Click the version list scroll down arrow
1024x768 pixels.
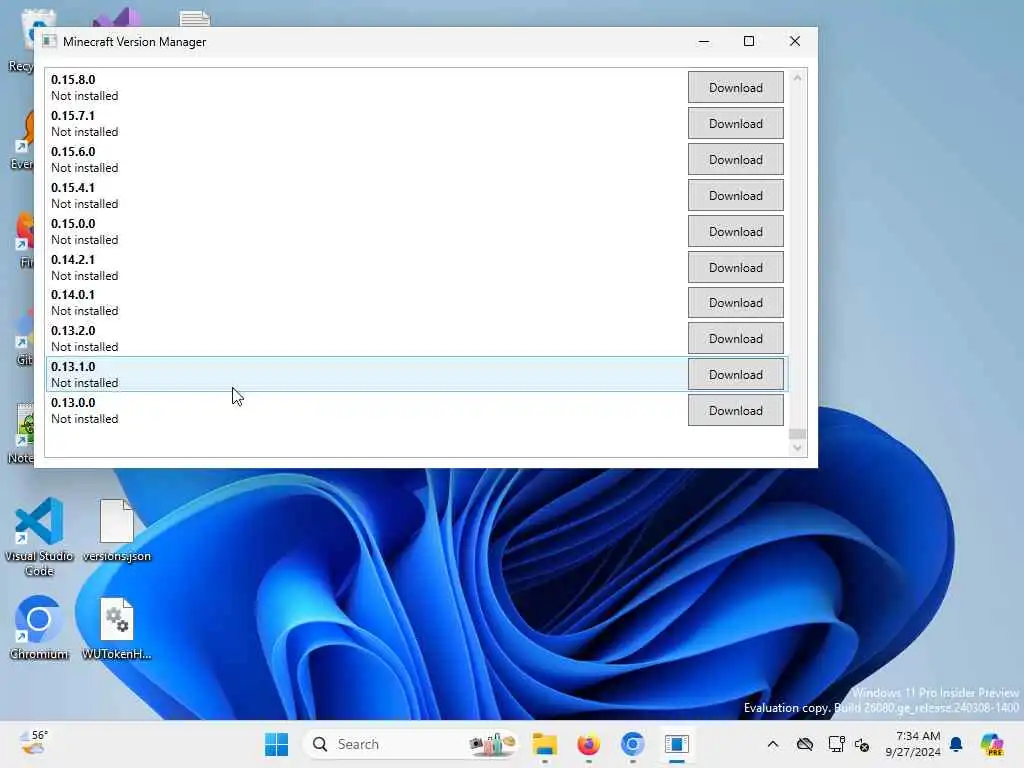tap(797, 448)
